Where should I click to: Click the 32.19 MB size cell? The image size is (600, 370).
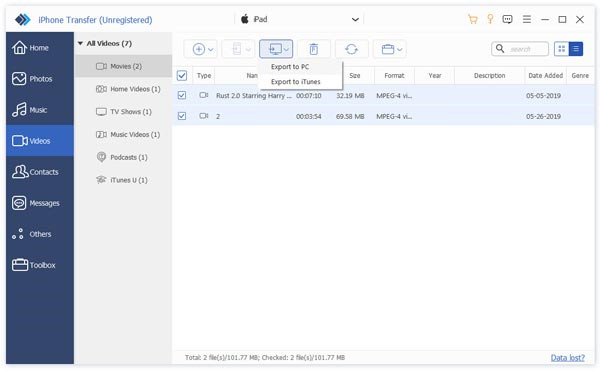tap(350, 96)
